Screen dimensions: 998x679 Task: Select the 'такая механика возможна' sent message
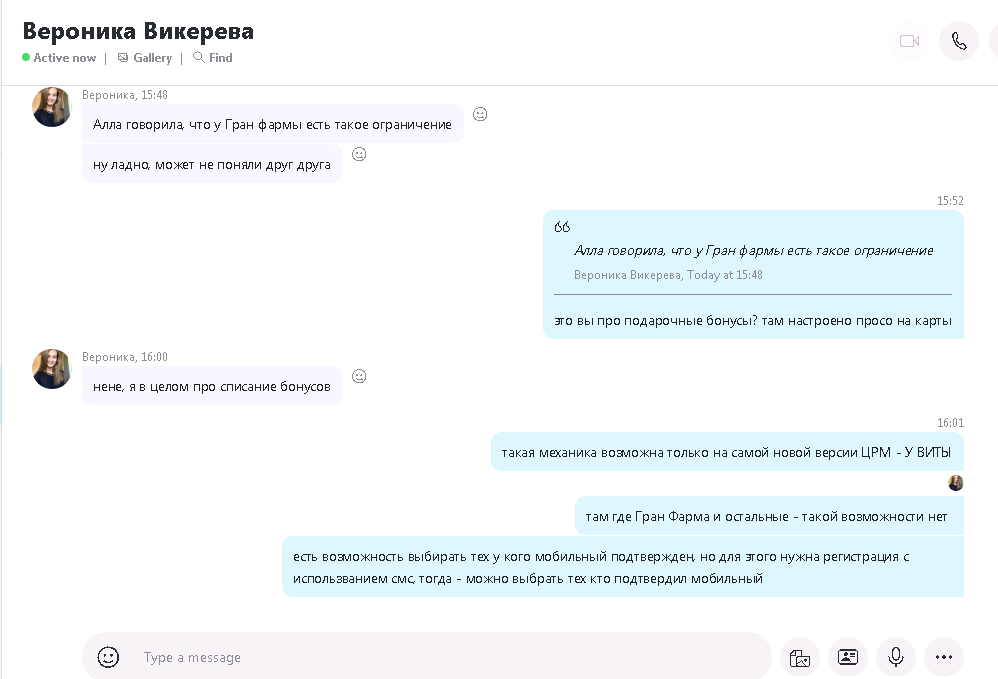[x=726, y=452]
